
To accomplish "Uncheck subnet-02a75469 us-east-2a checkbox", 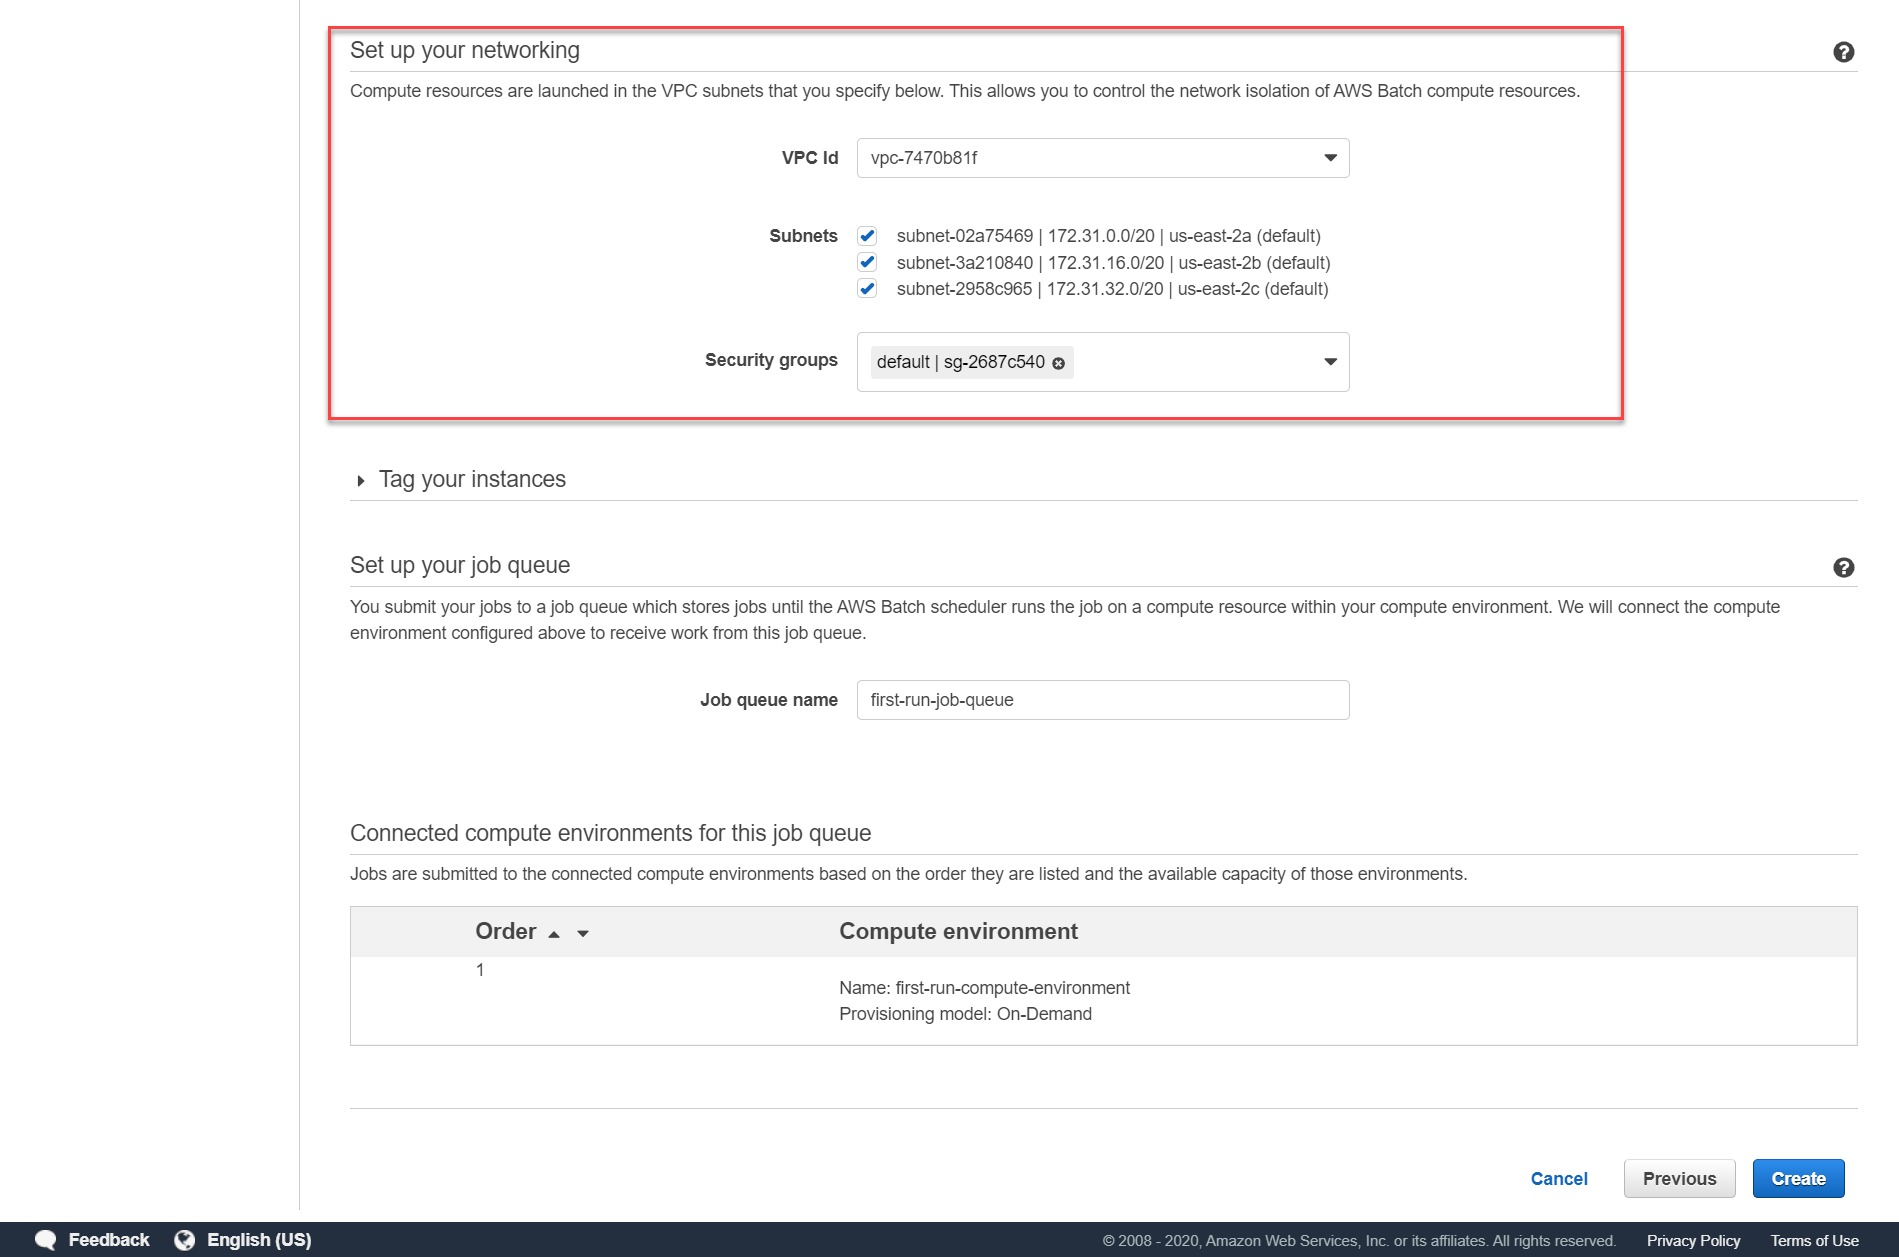I will [867, 236].
